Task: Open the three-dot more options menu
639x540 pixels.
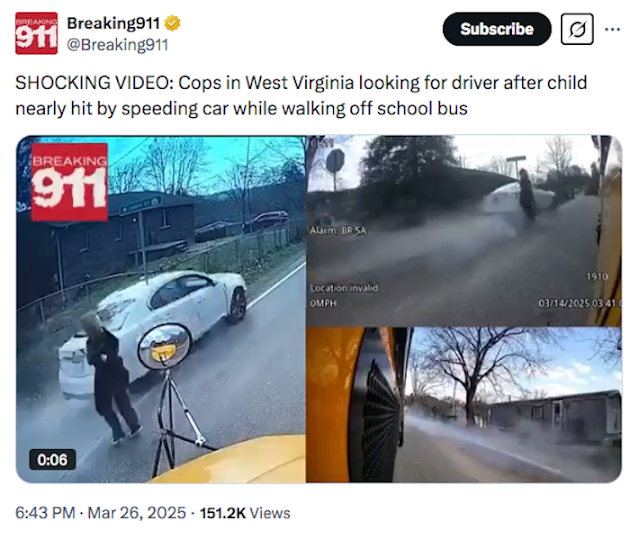Action: (x=612, y=29)
